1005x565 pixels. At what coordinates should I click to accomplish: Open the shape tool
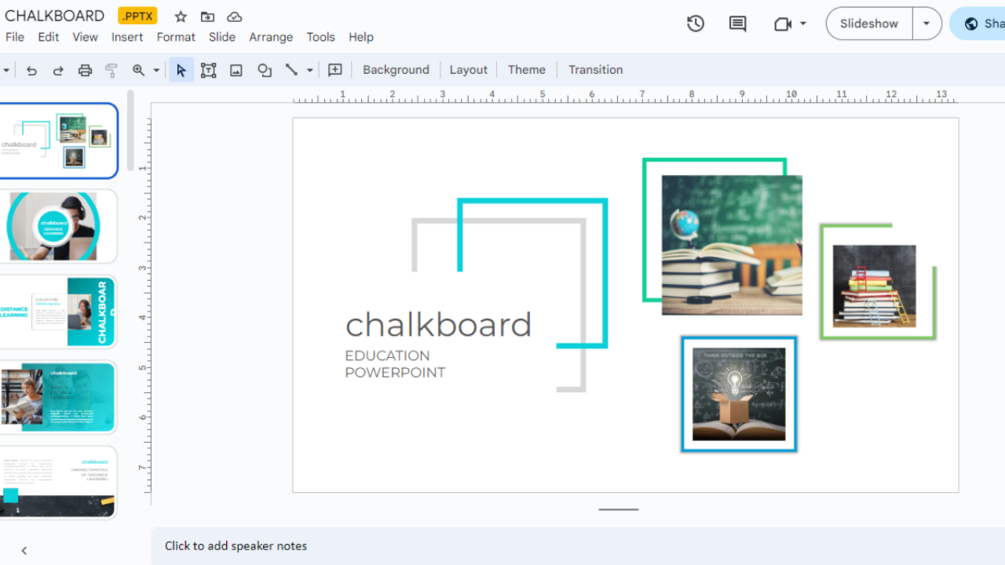[264, 70]
